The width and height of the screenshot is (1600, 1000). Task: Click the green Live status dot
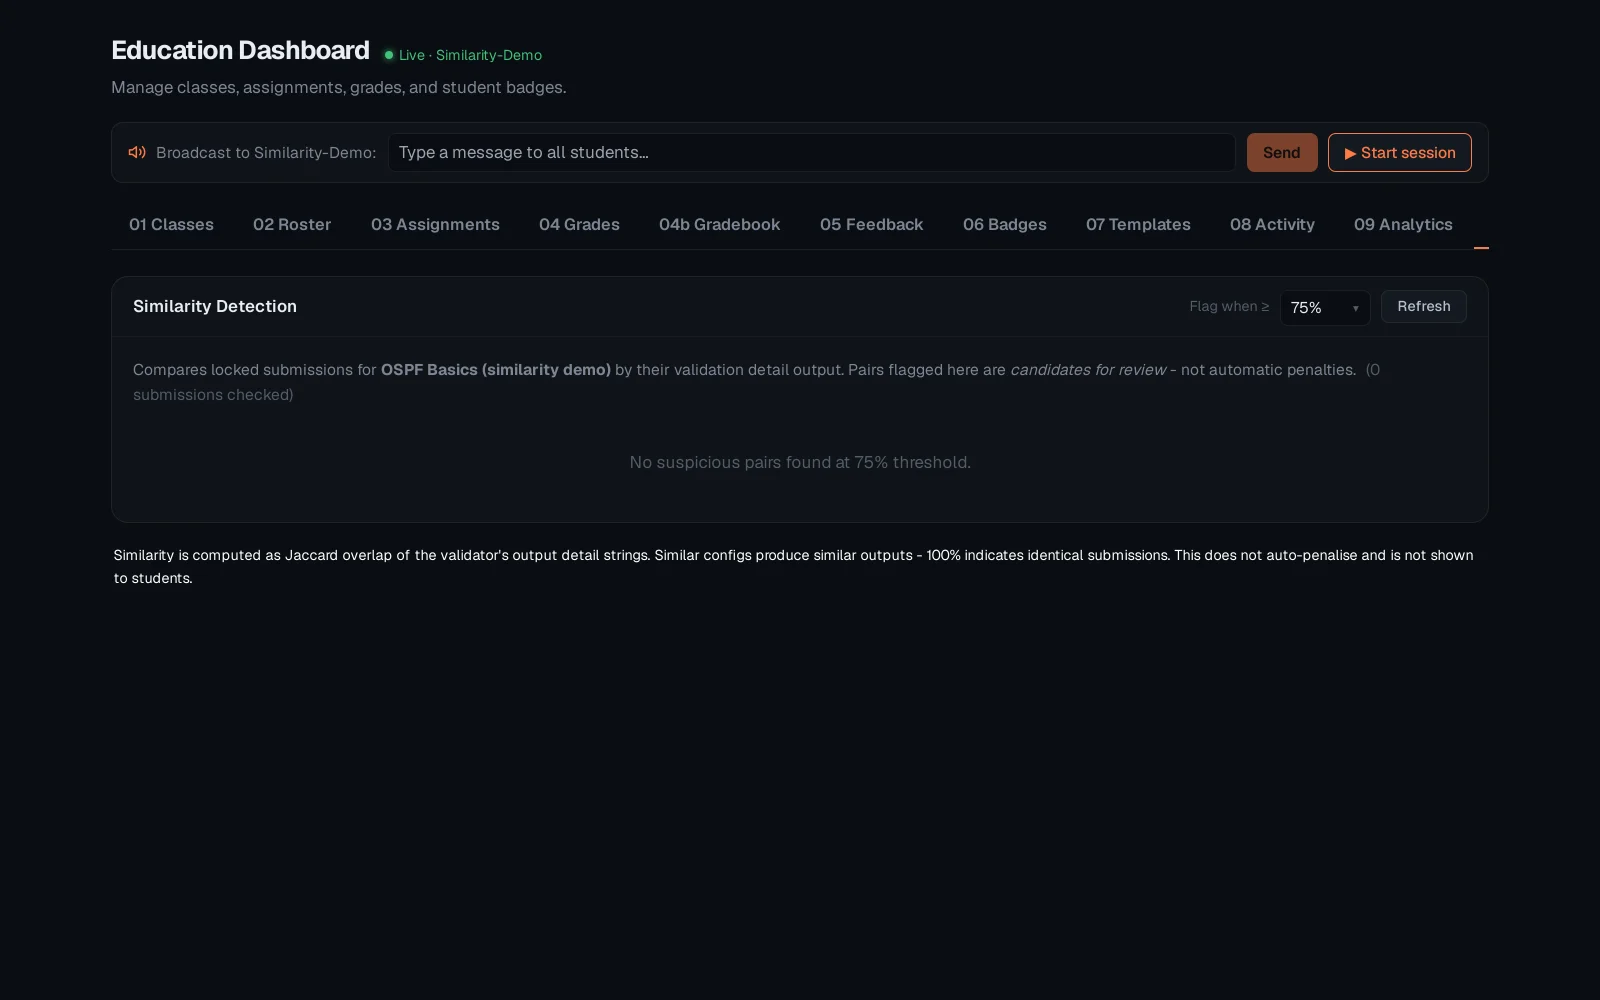pos(389,55)
